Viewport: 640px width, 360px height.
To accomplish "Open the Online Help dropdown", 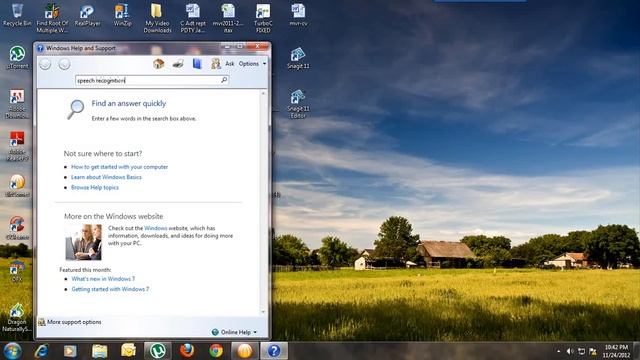I will [235, 332].
